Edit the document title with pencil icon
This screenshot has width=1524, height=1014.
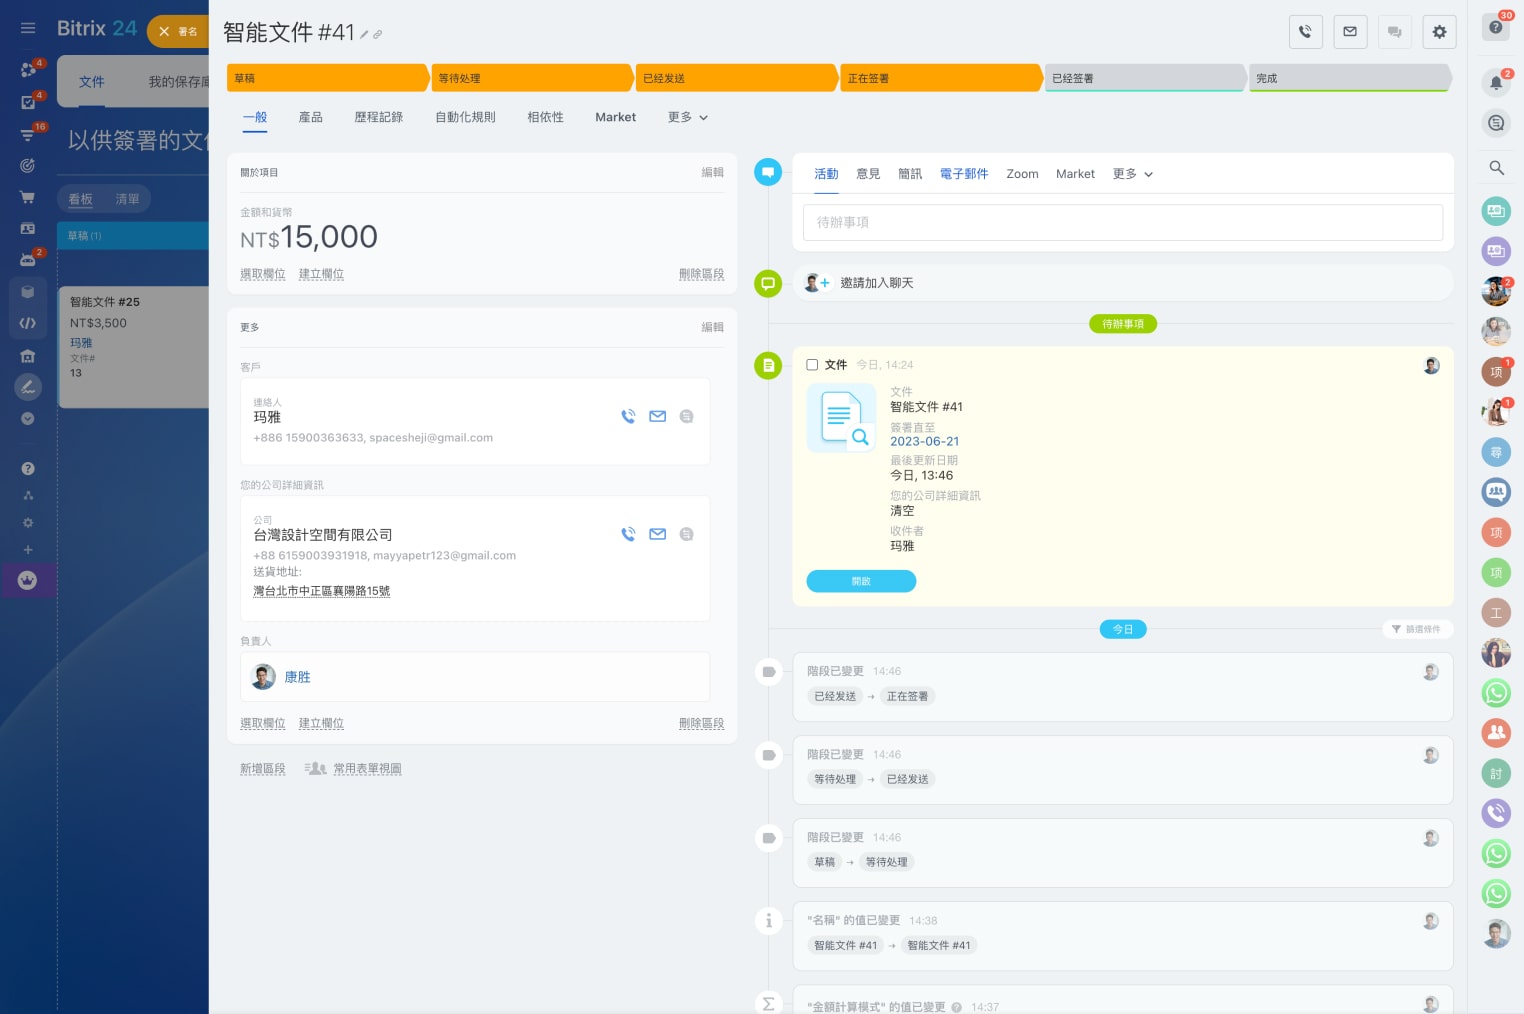pos(364,35)
